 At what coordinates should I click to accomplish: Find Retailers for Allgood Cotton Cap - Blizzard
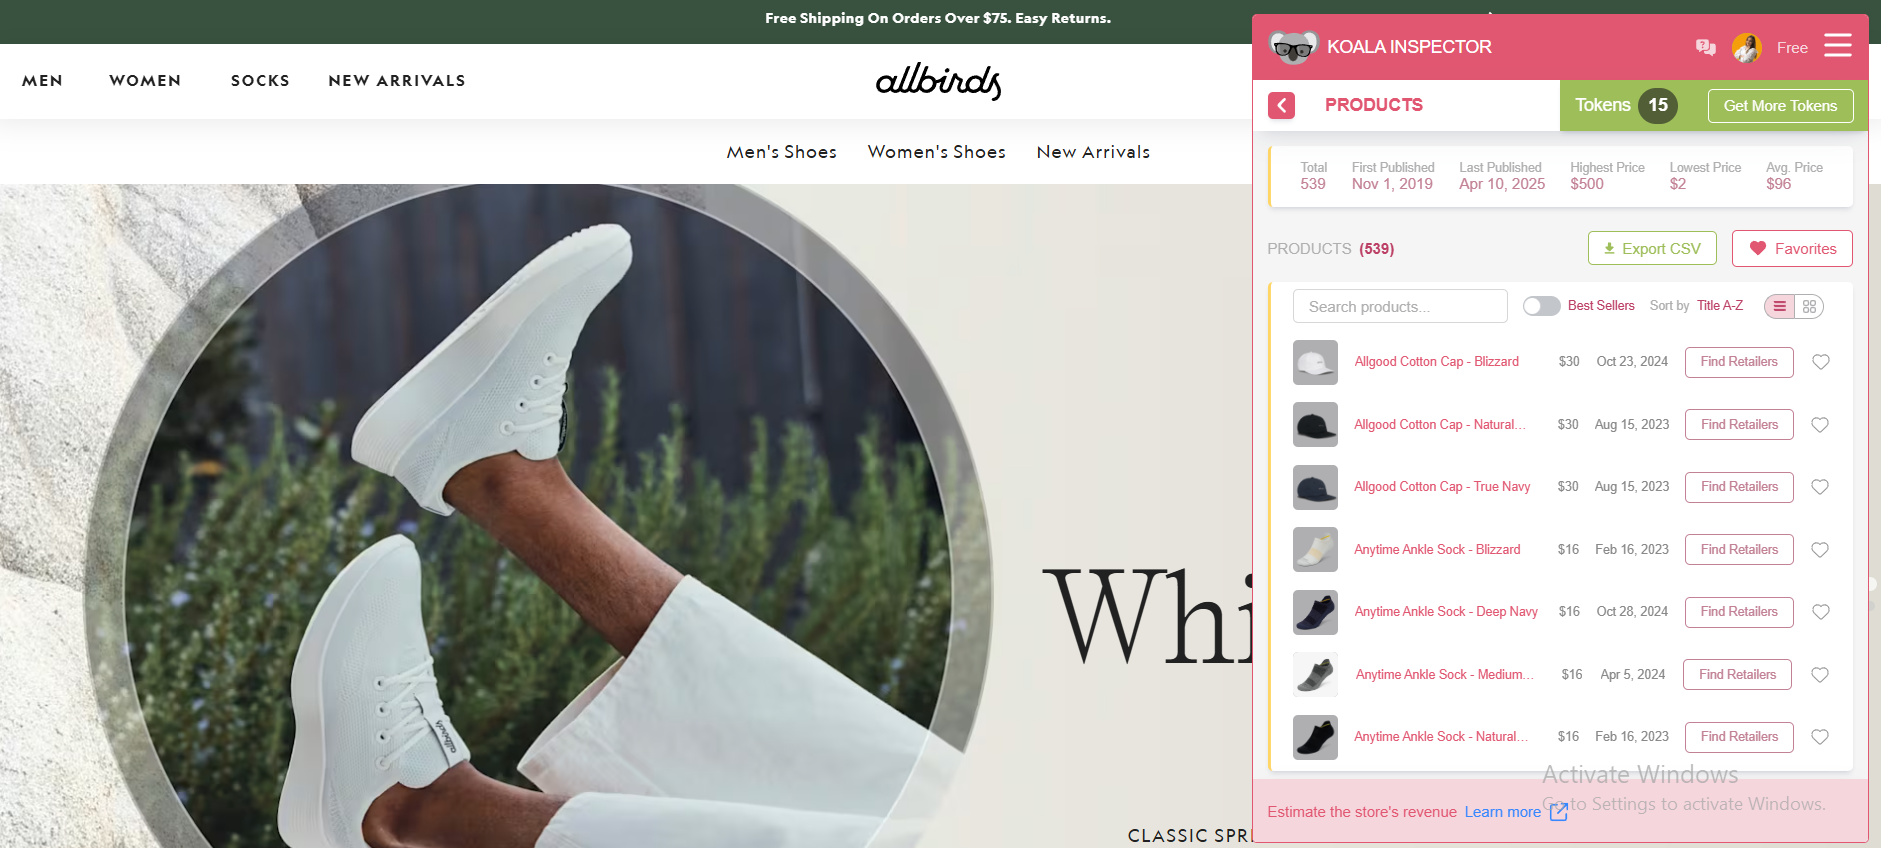[x=1739, y=362]
